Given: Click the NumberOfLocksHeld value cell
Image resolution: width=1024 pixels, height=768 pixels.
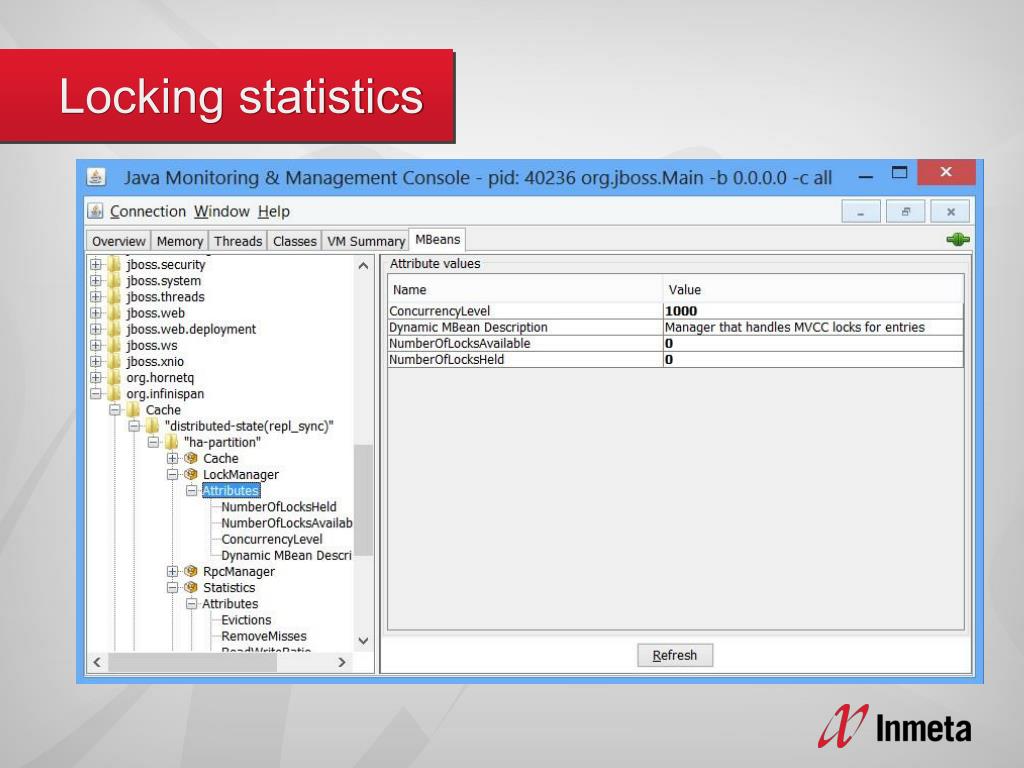Looking at the screenshot, I should (813, 360).
